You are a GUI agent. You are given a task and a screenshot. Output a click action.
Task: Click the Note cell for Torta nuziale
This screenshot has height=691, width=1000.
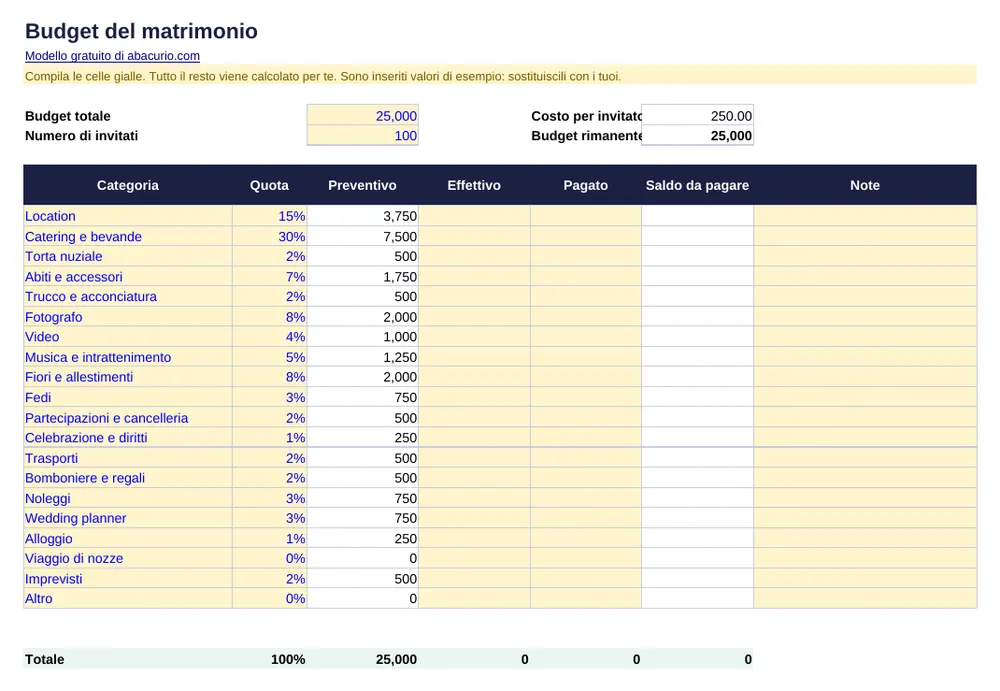865,256
